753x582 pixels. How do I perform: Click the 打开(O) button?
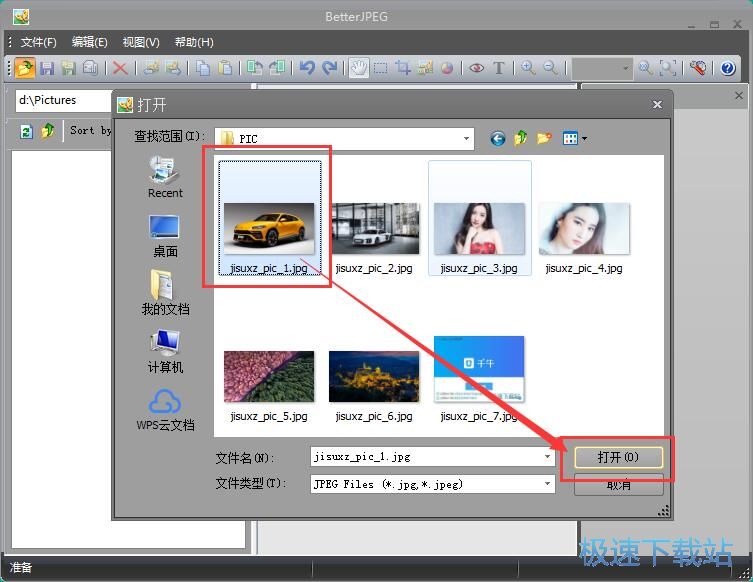[x=617, y=457]
